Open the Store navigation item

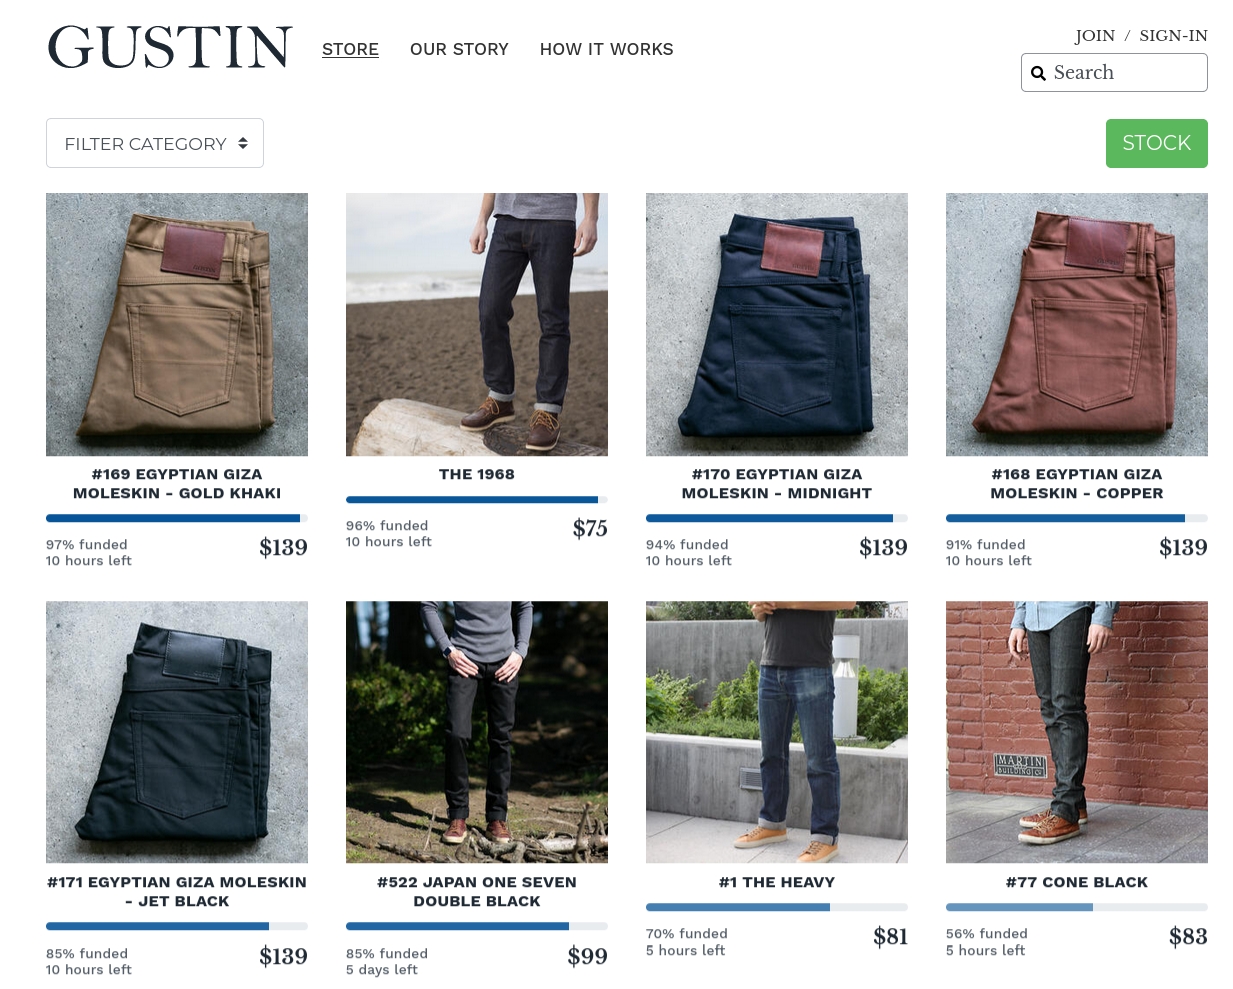click(350, 49)
